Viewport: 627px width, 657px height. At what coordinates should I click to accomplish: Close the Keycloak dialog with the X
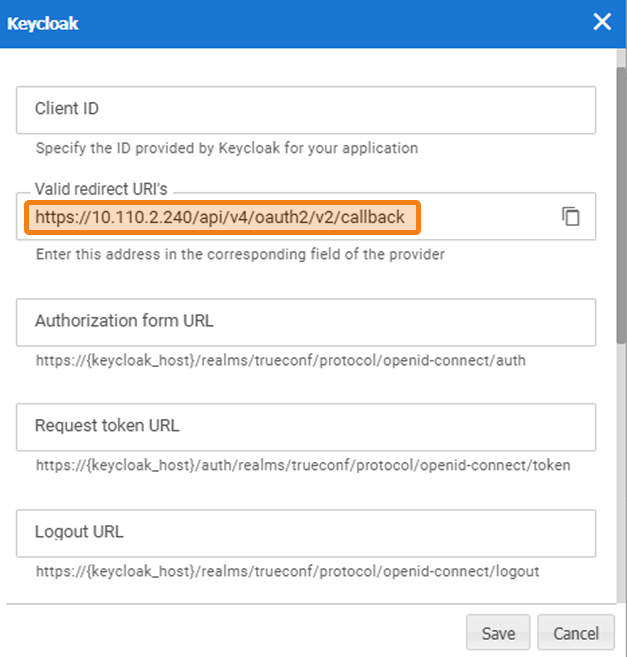point(602,22)
